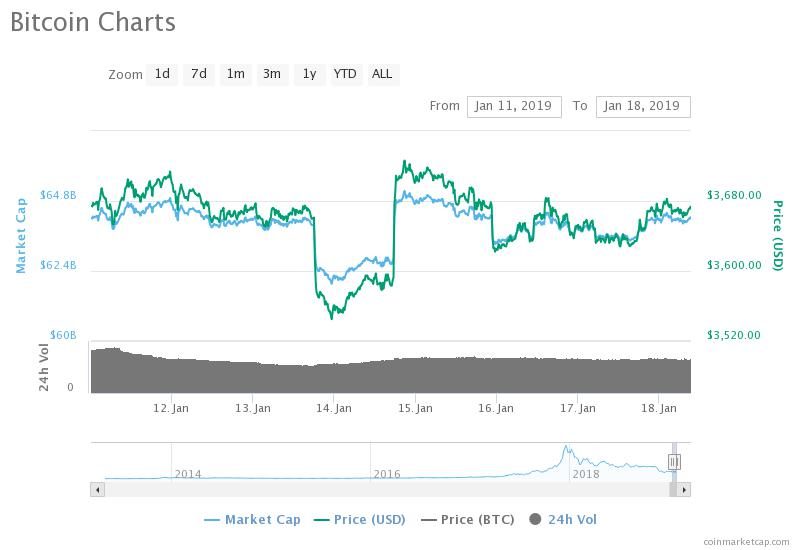
Task: Click 2016 in the navigator timeline
Action: (387, 474)
